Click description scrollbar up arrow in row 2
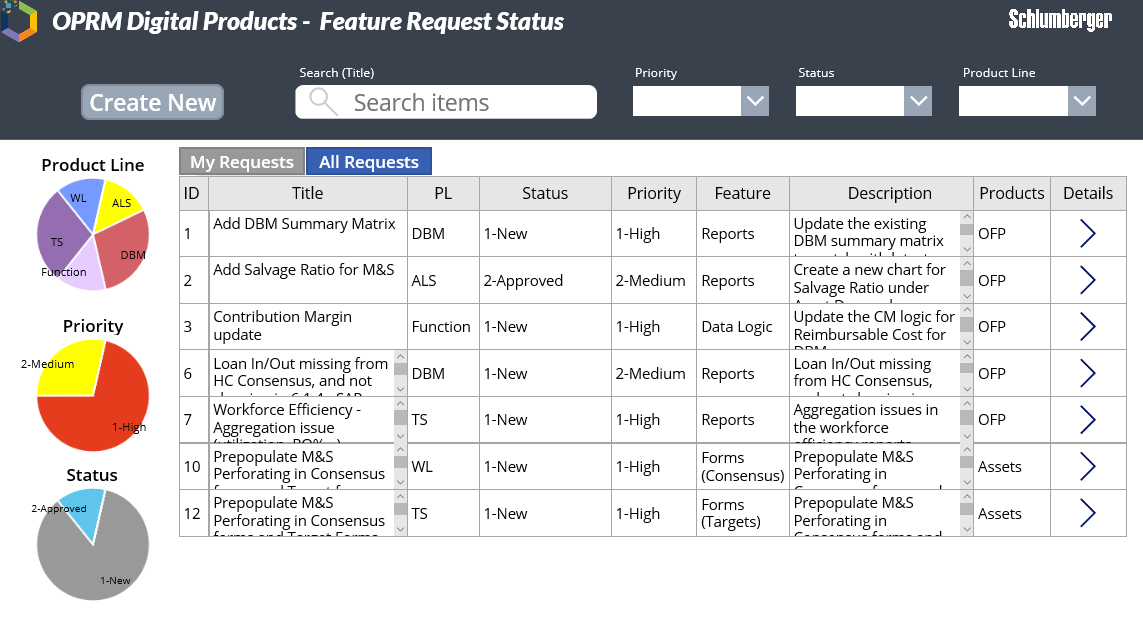The width and height of the screenshot is (1143, 630). 967,264
